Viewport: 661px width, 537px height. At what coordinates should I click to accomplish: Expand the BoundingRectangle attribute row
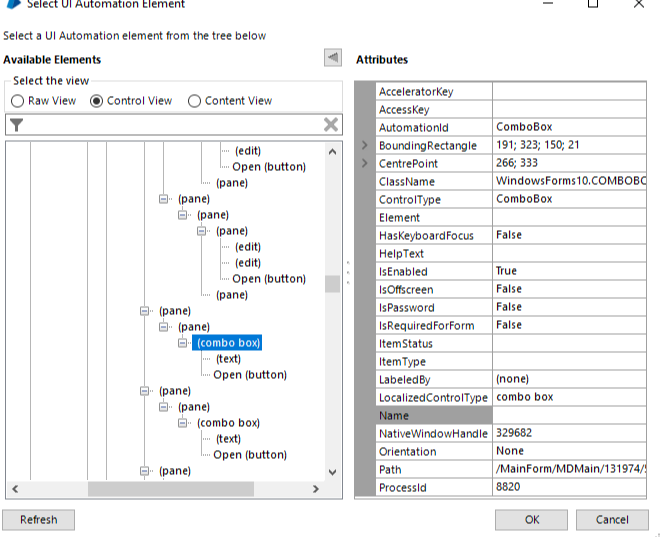pyautogui.click(x=365, y=146)
